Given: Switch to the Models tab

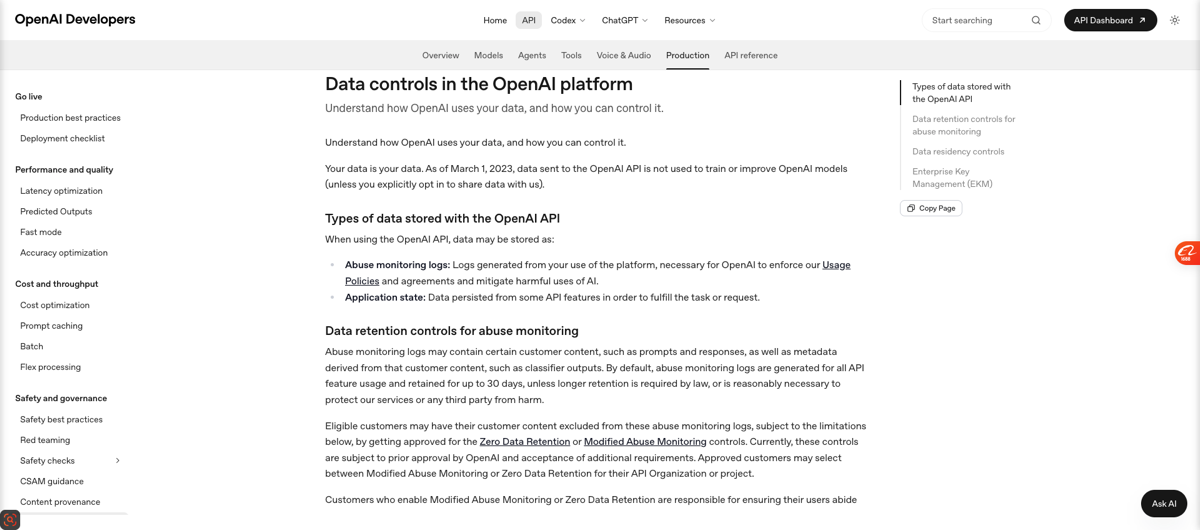Looking at the screenshot, I should click(x=488, y=55).
